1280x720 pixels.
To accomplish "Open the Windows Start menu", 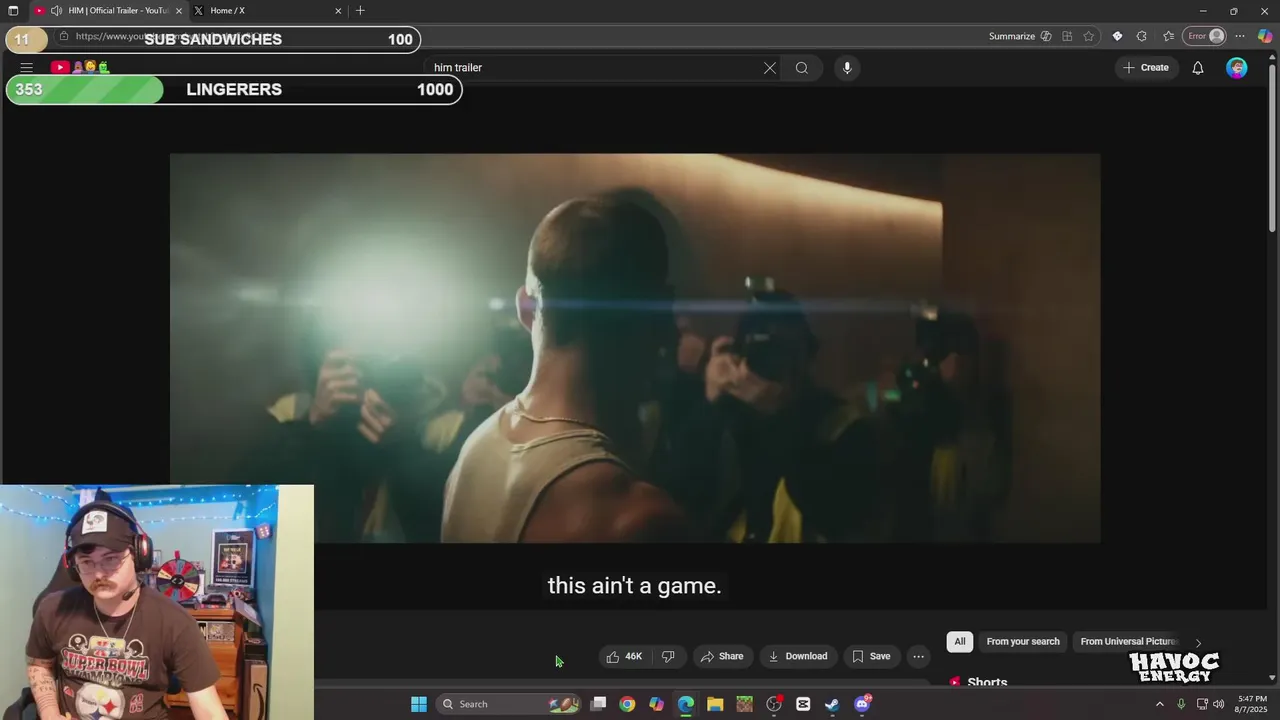I will pos(419,704).
